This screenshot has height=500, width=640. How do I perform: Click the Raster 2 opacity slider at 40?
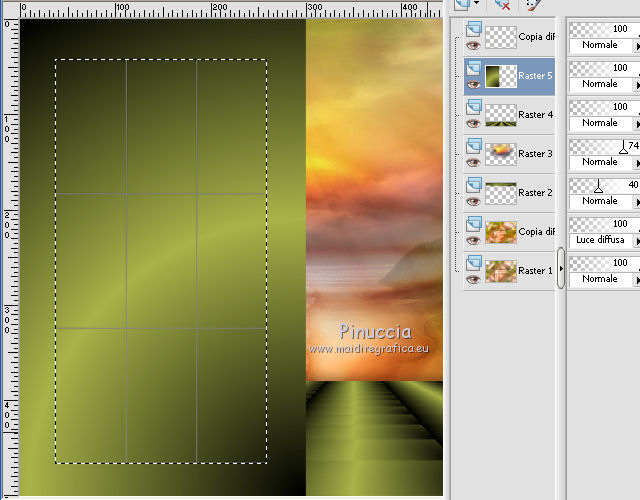pyautogui.click(x=598, y=187)
